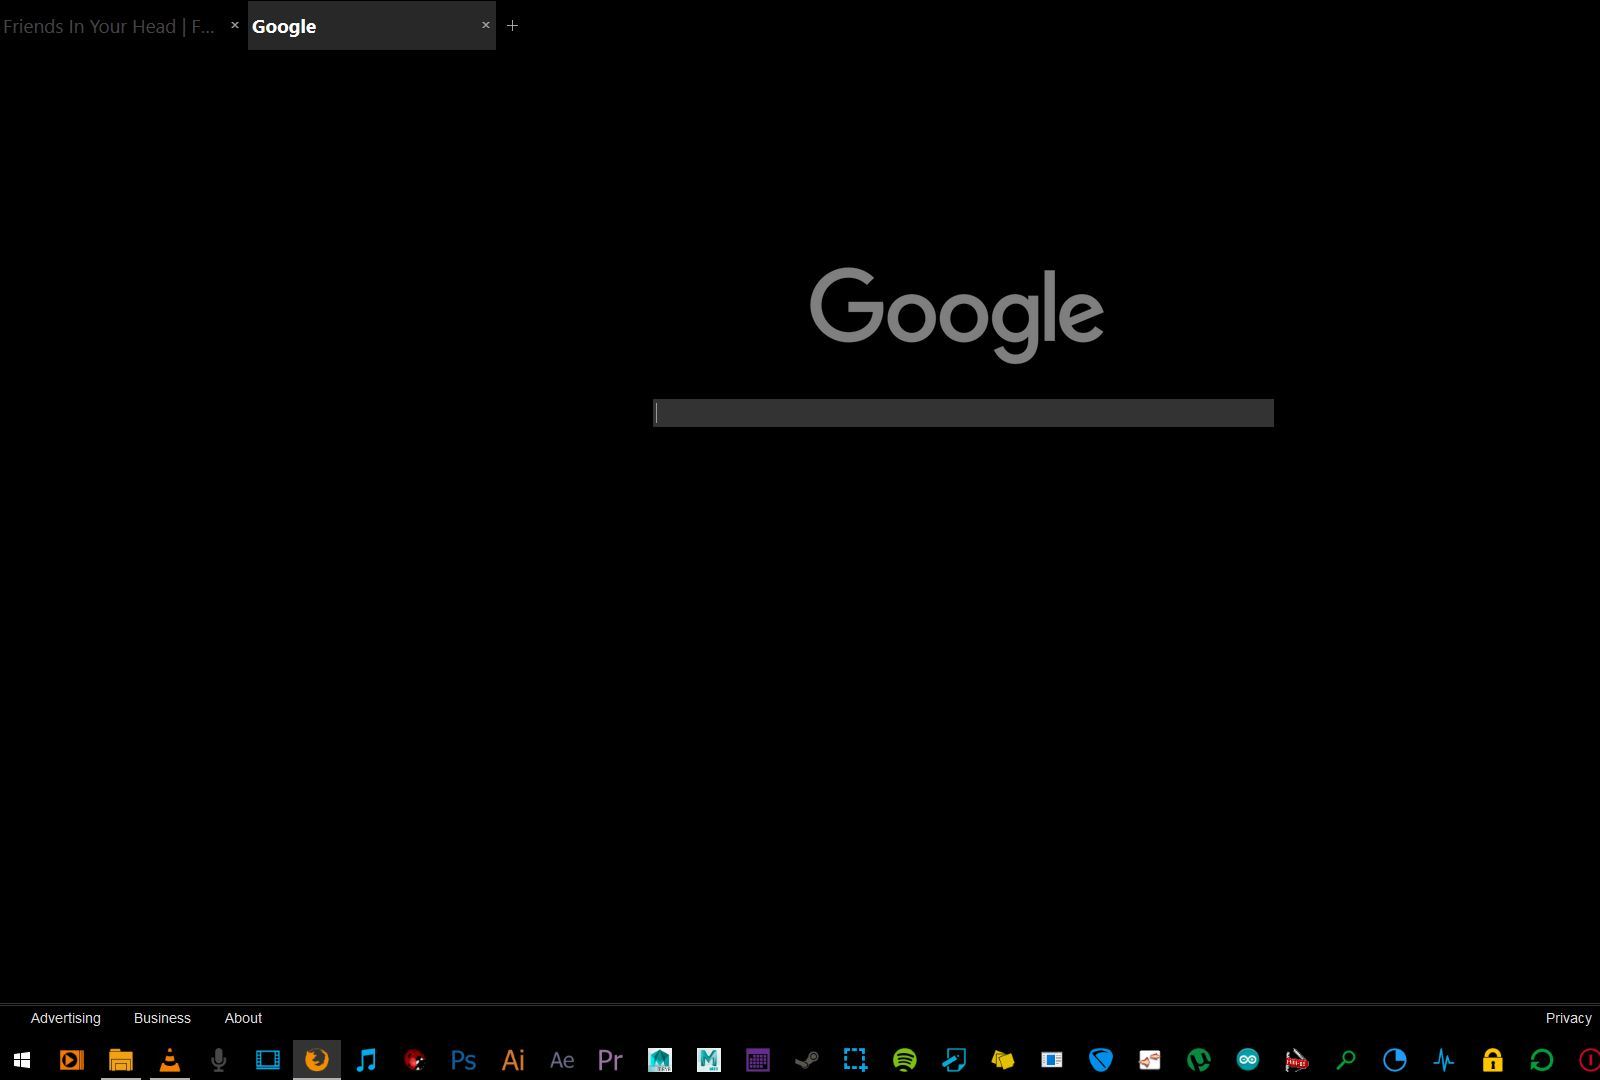Click the Google search input box

point(963,413)
